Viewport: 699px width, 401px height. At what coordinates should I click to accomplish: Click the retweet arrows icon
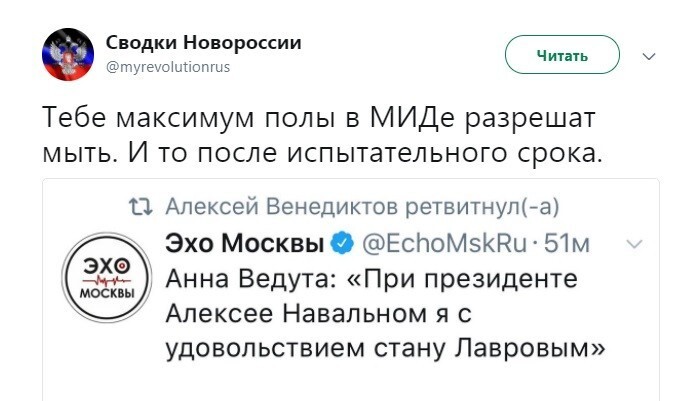click(x=140, y=207)
